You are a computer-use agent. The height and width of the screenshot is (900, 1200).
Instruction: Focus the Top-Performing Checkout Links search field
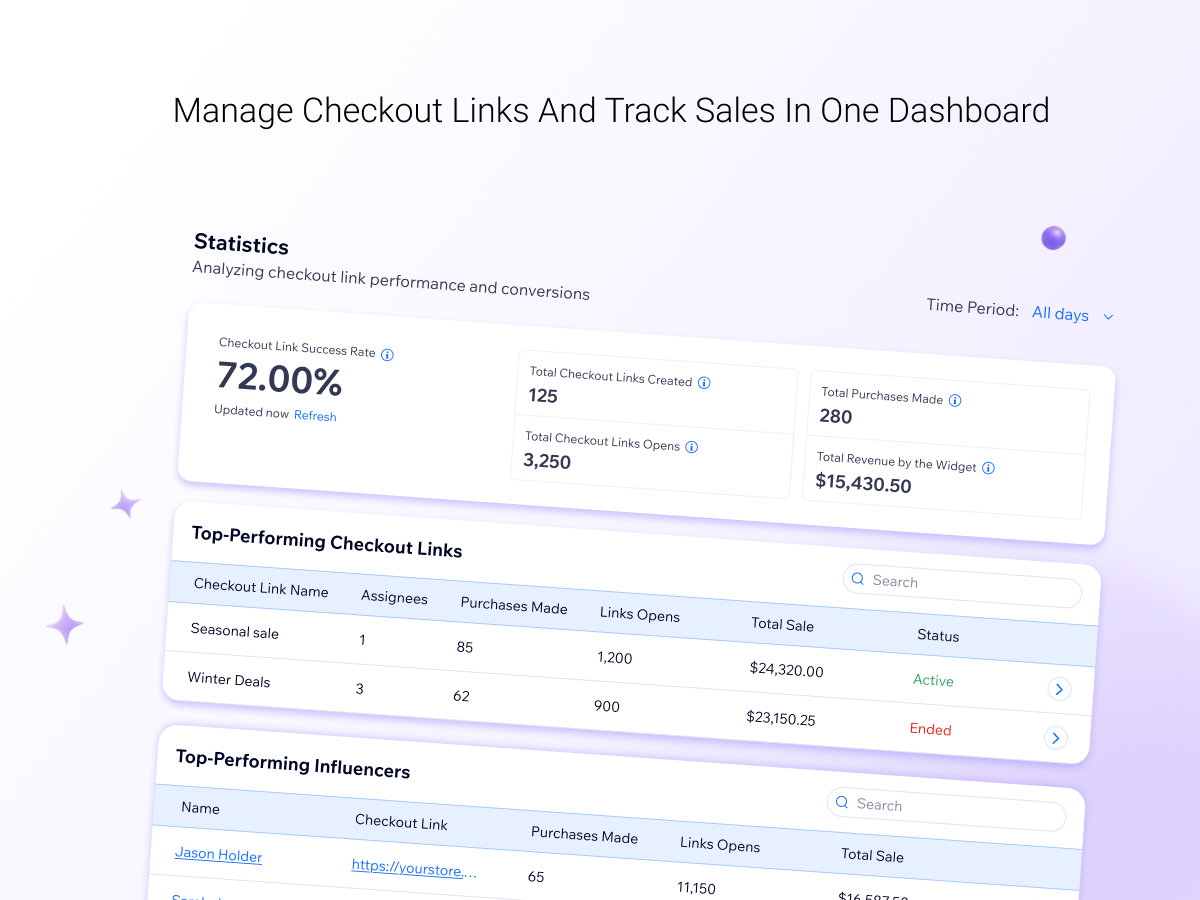point(962,586)
